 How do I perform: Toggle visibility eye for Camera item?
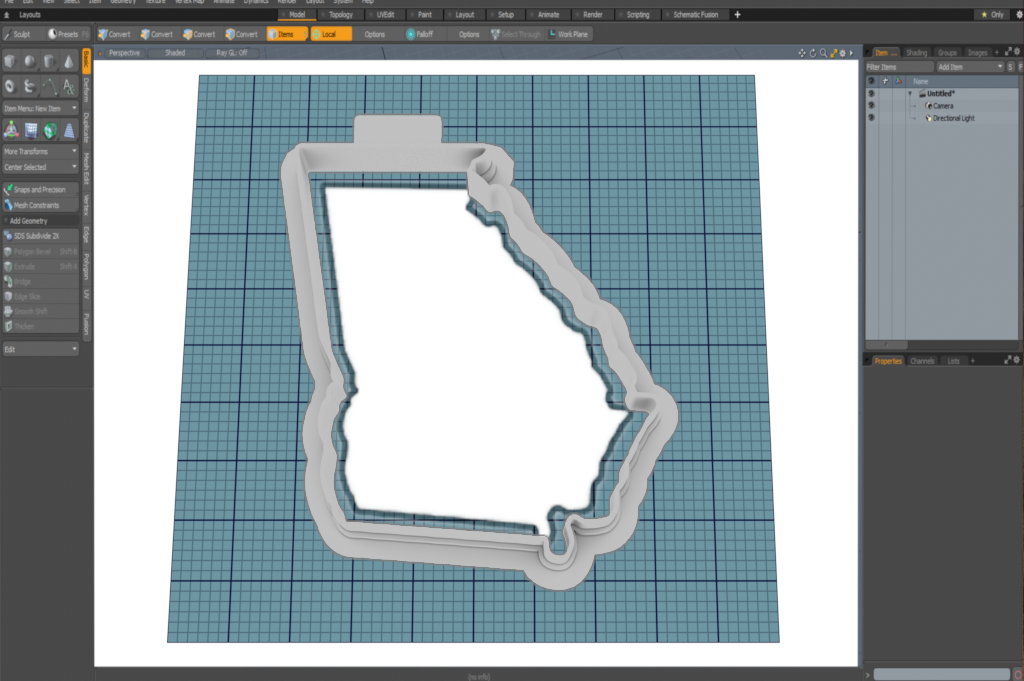click(x=871, y=105)
